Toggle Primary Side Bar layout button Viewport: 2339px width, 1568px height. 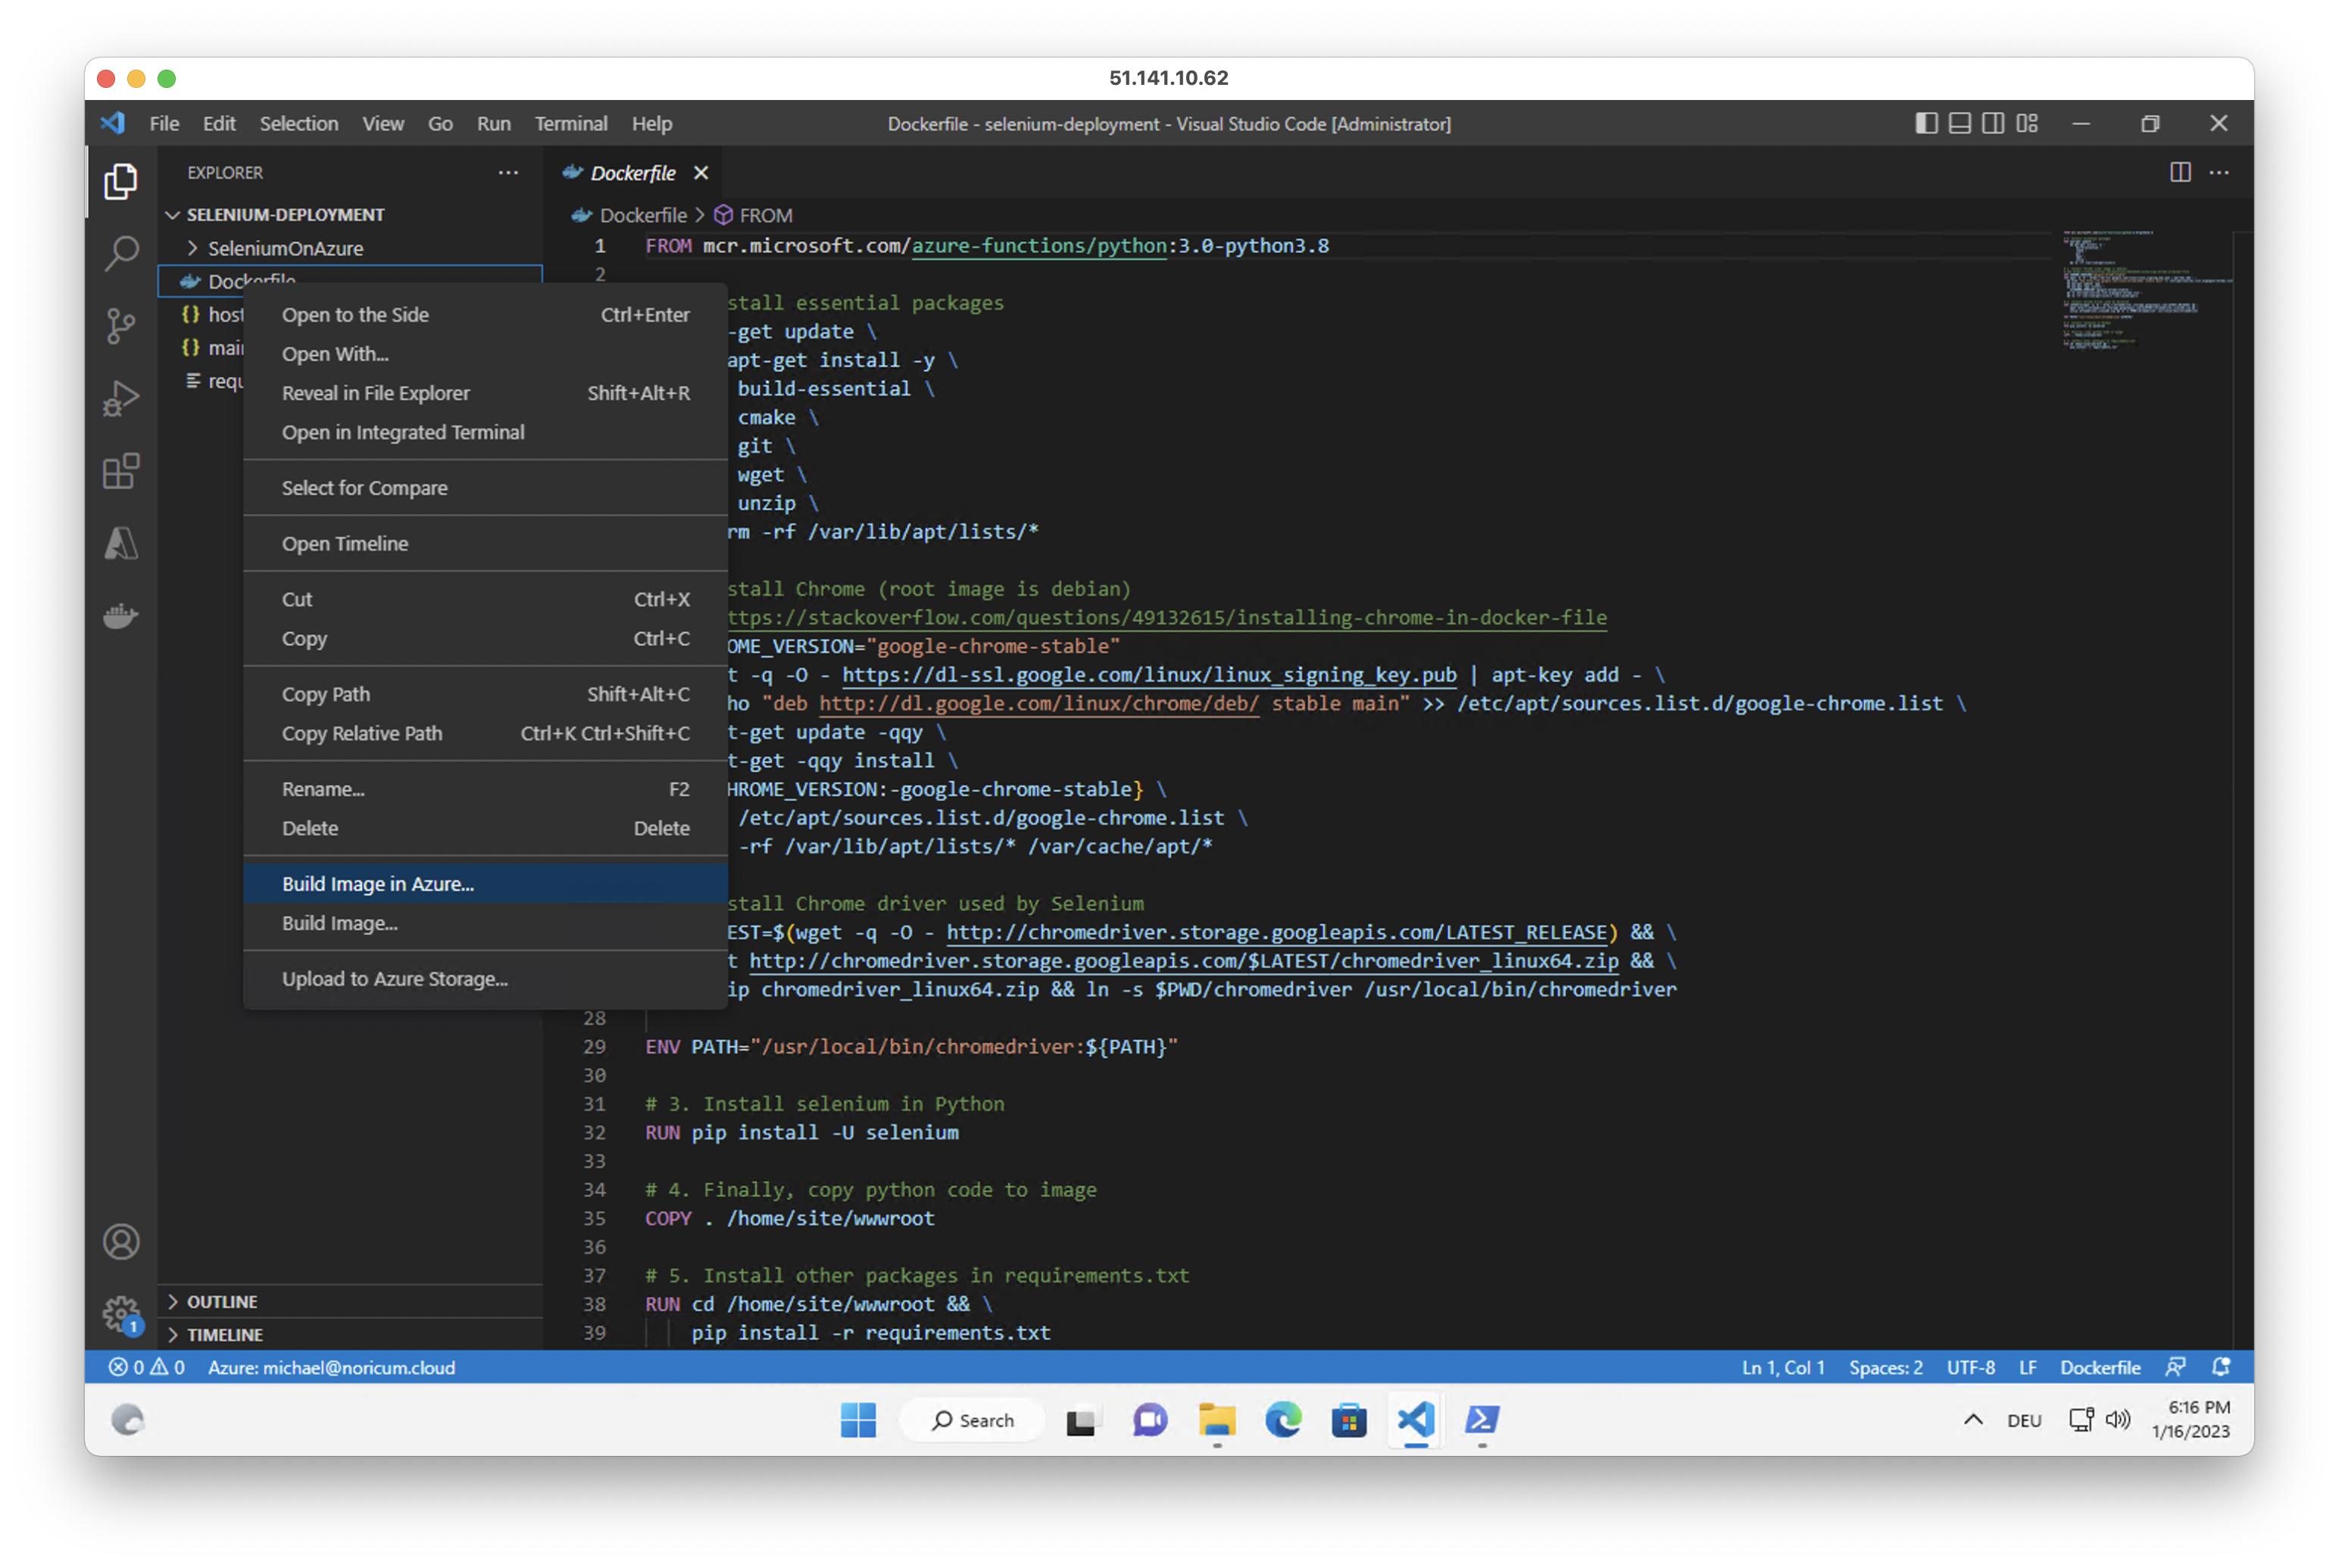click(x=1926, y=123)
